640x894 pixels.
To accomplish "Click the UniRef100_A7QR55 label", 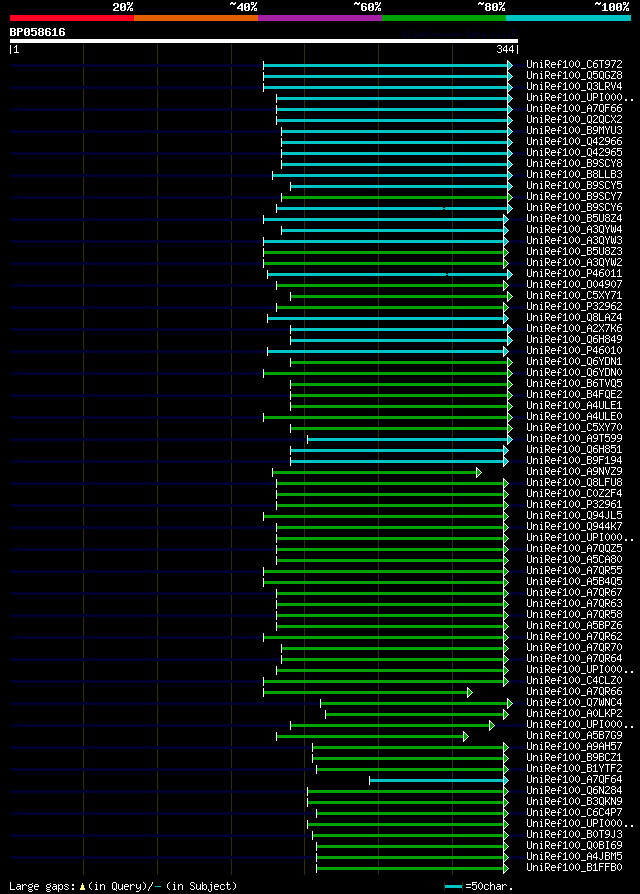I will (574, 570).
